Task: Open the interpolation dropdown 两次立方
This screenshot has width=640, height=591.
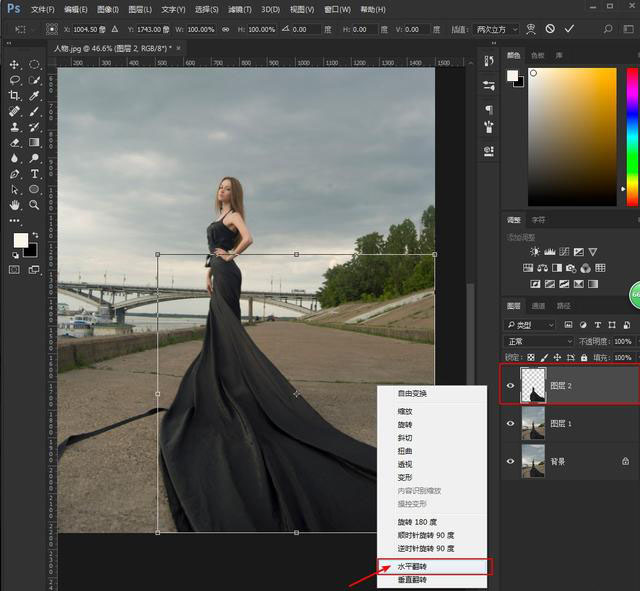Action: pos(497,29)
